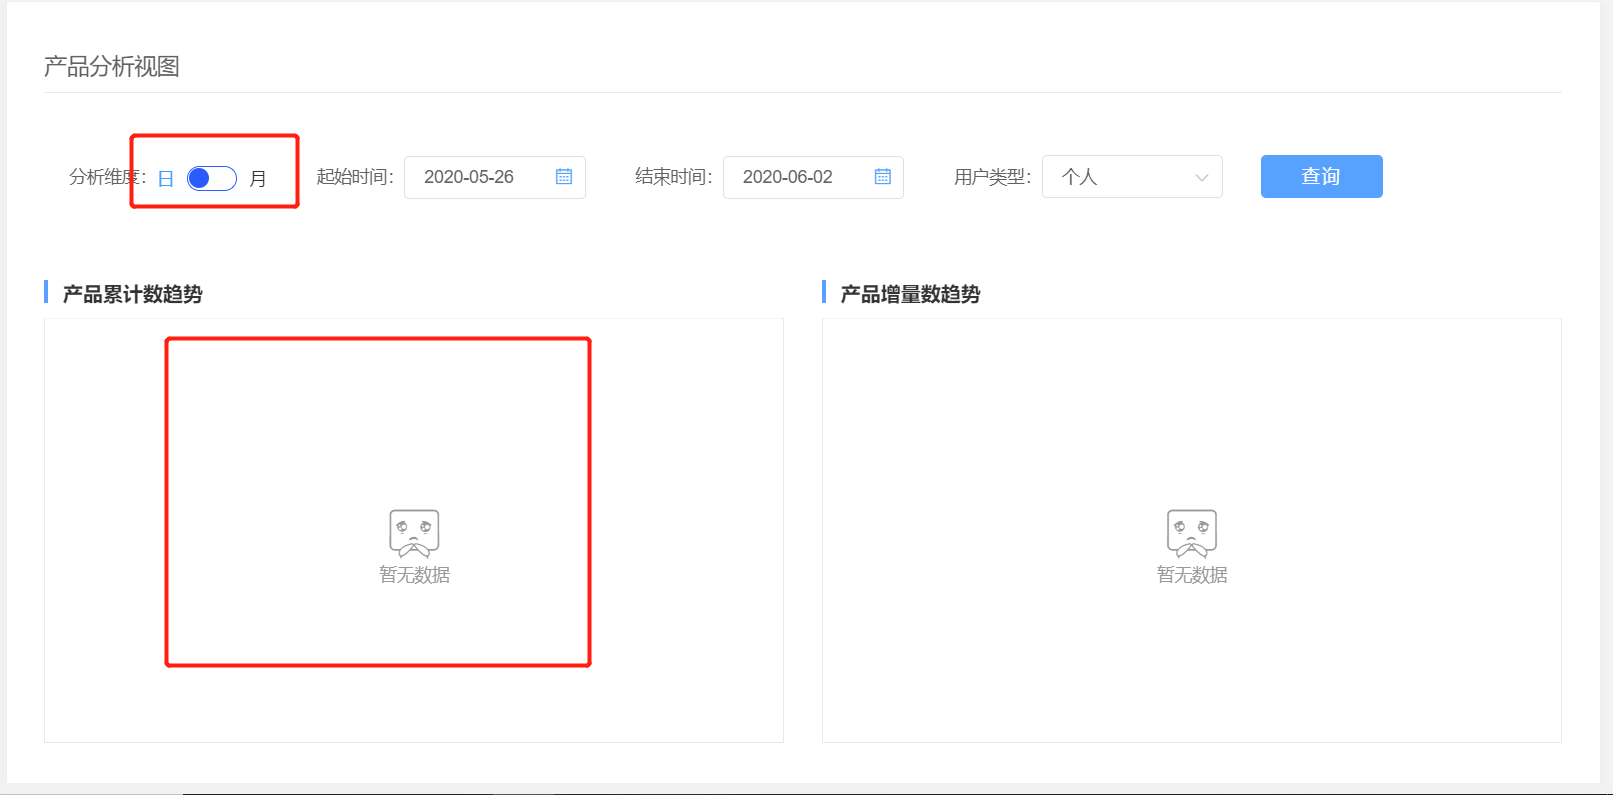Open the 用户类型 dropdown showing 个人
The height and width of the screenshot is (795, 1613).
tap(1132, 177)
